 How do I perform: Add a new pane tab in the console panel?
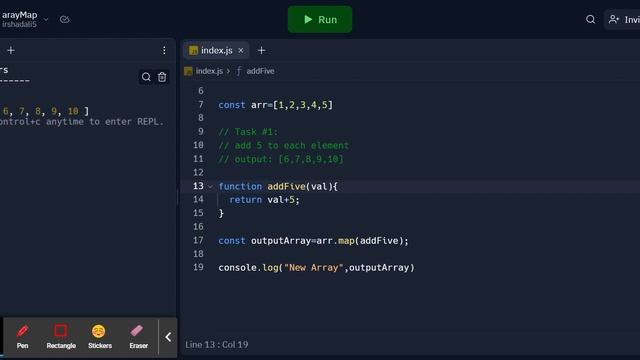11,50
